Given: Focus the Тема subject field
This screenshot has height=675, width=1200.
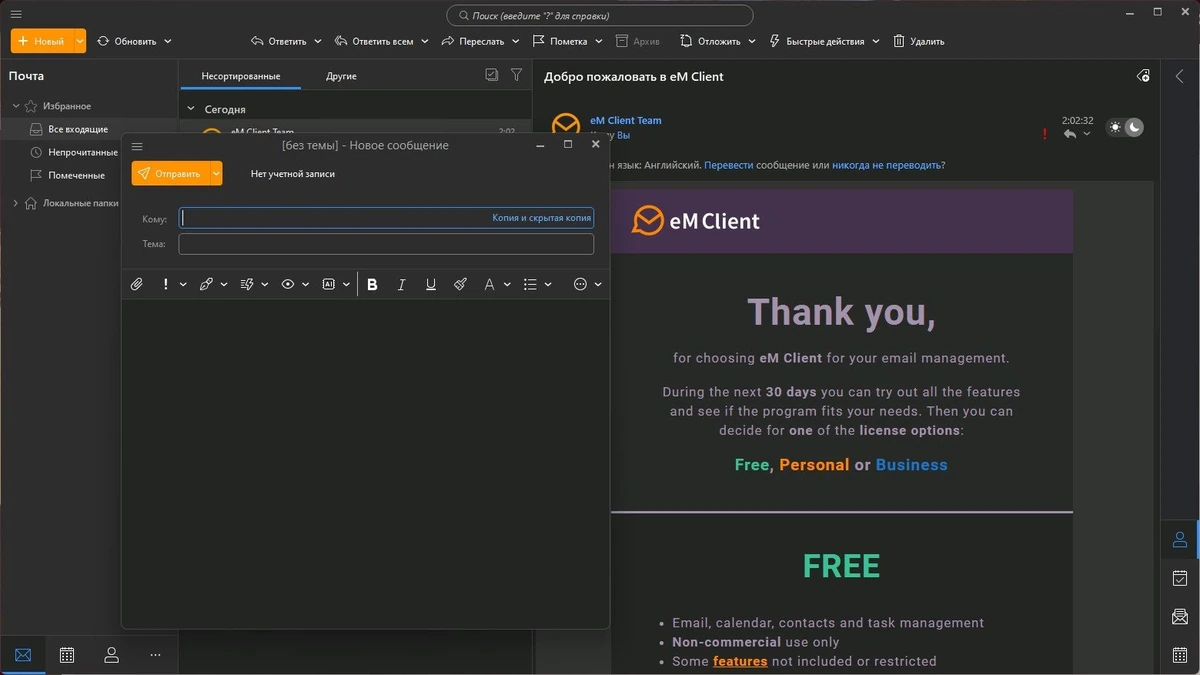Looking at the screenshot, I should 386,244.
